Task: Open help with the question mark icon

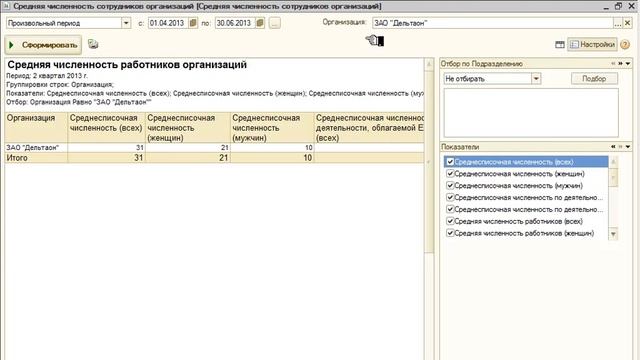Action: click(x=625, y=44)
